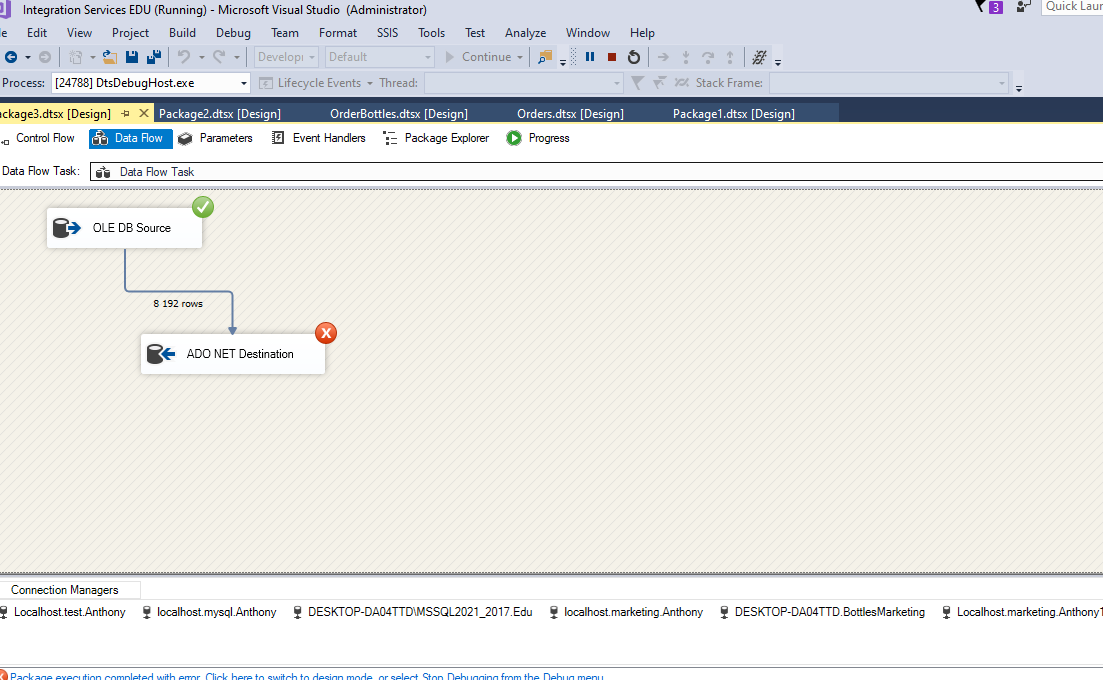Click the Save All icon
The image size is (1103, 680).
pyautogui.click(x=153, y=57)
